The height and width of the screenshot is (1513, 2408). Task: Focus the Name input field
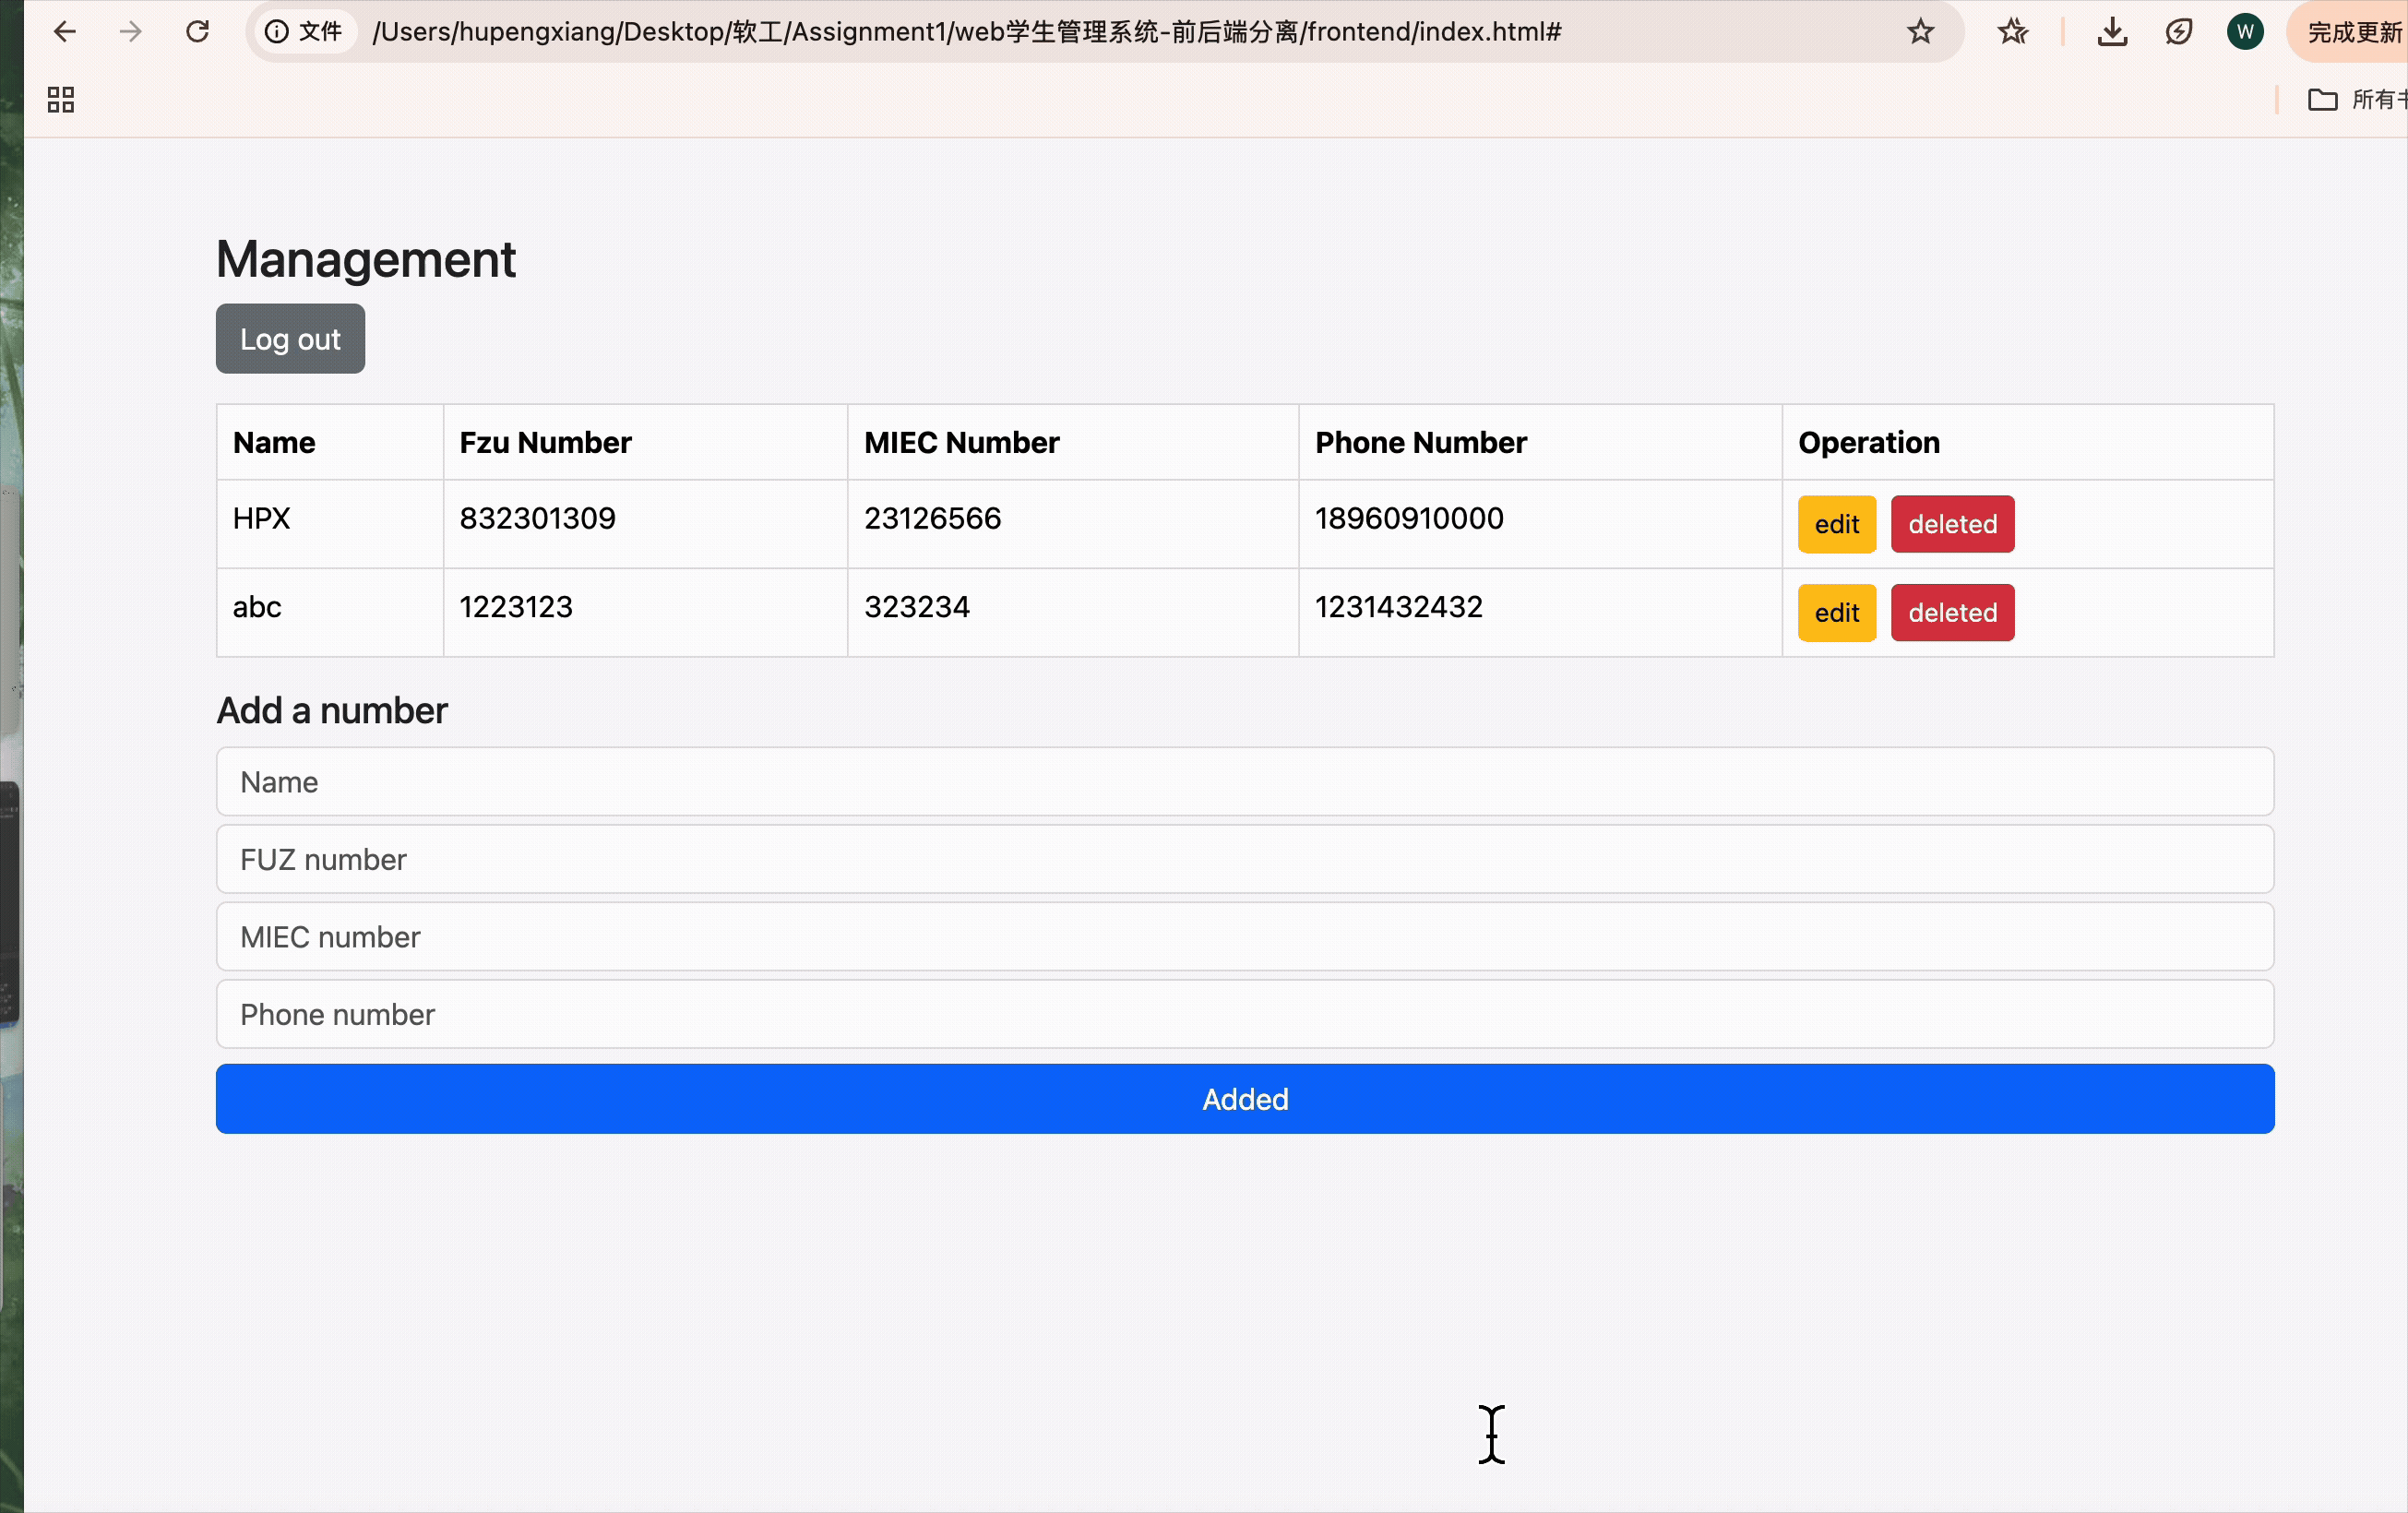[x=1245, y=781]
